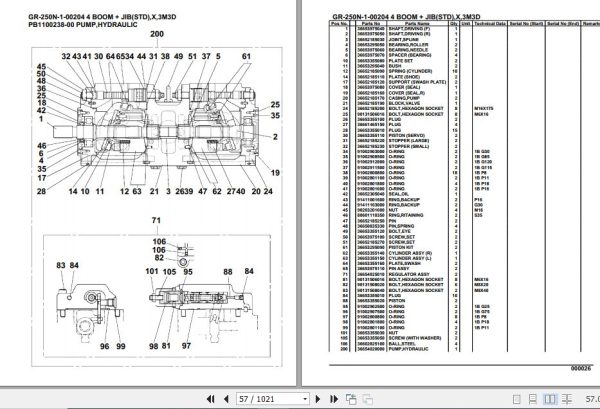The height and width of the screenshot is (409, 600).
Task: Click callout number 19 beside the pump diagram
Action: tap(275, 173)
